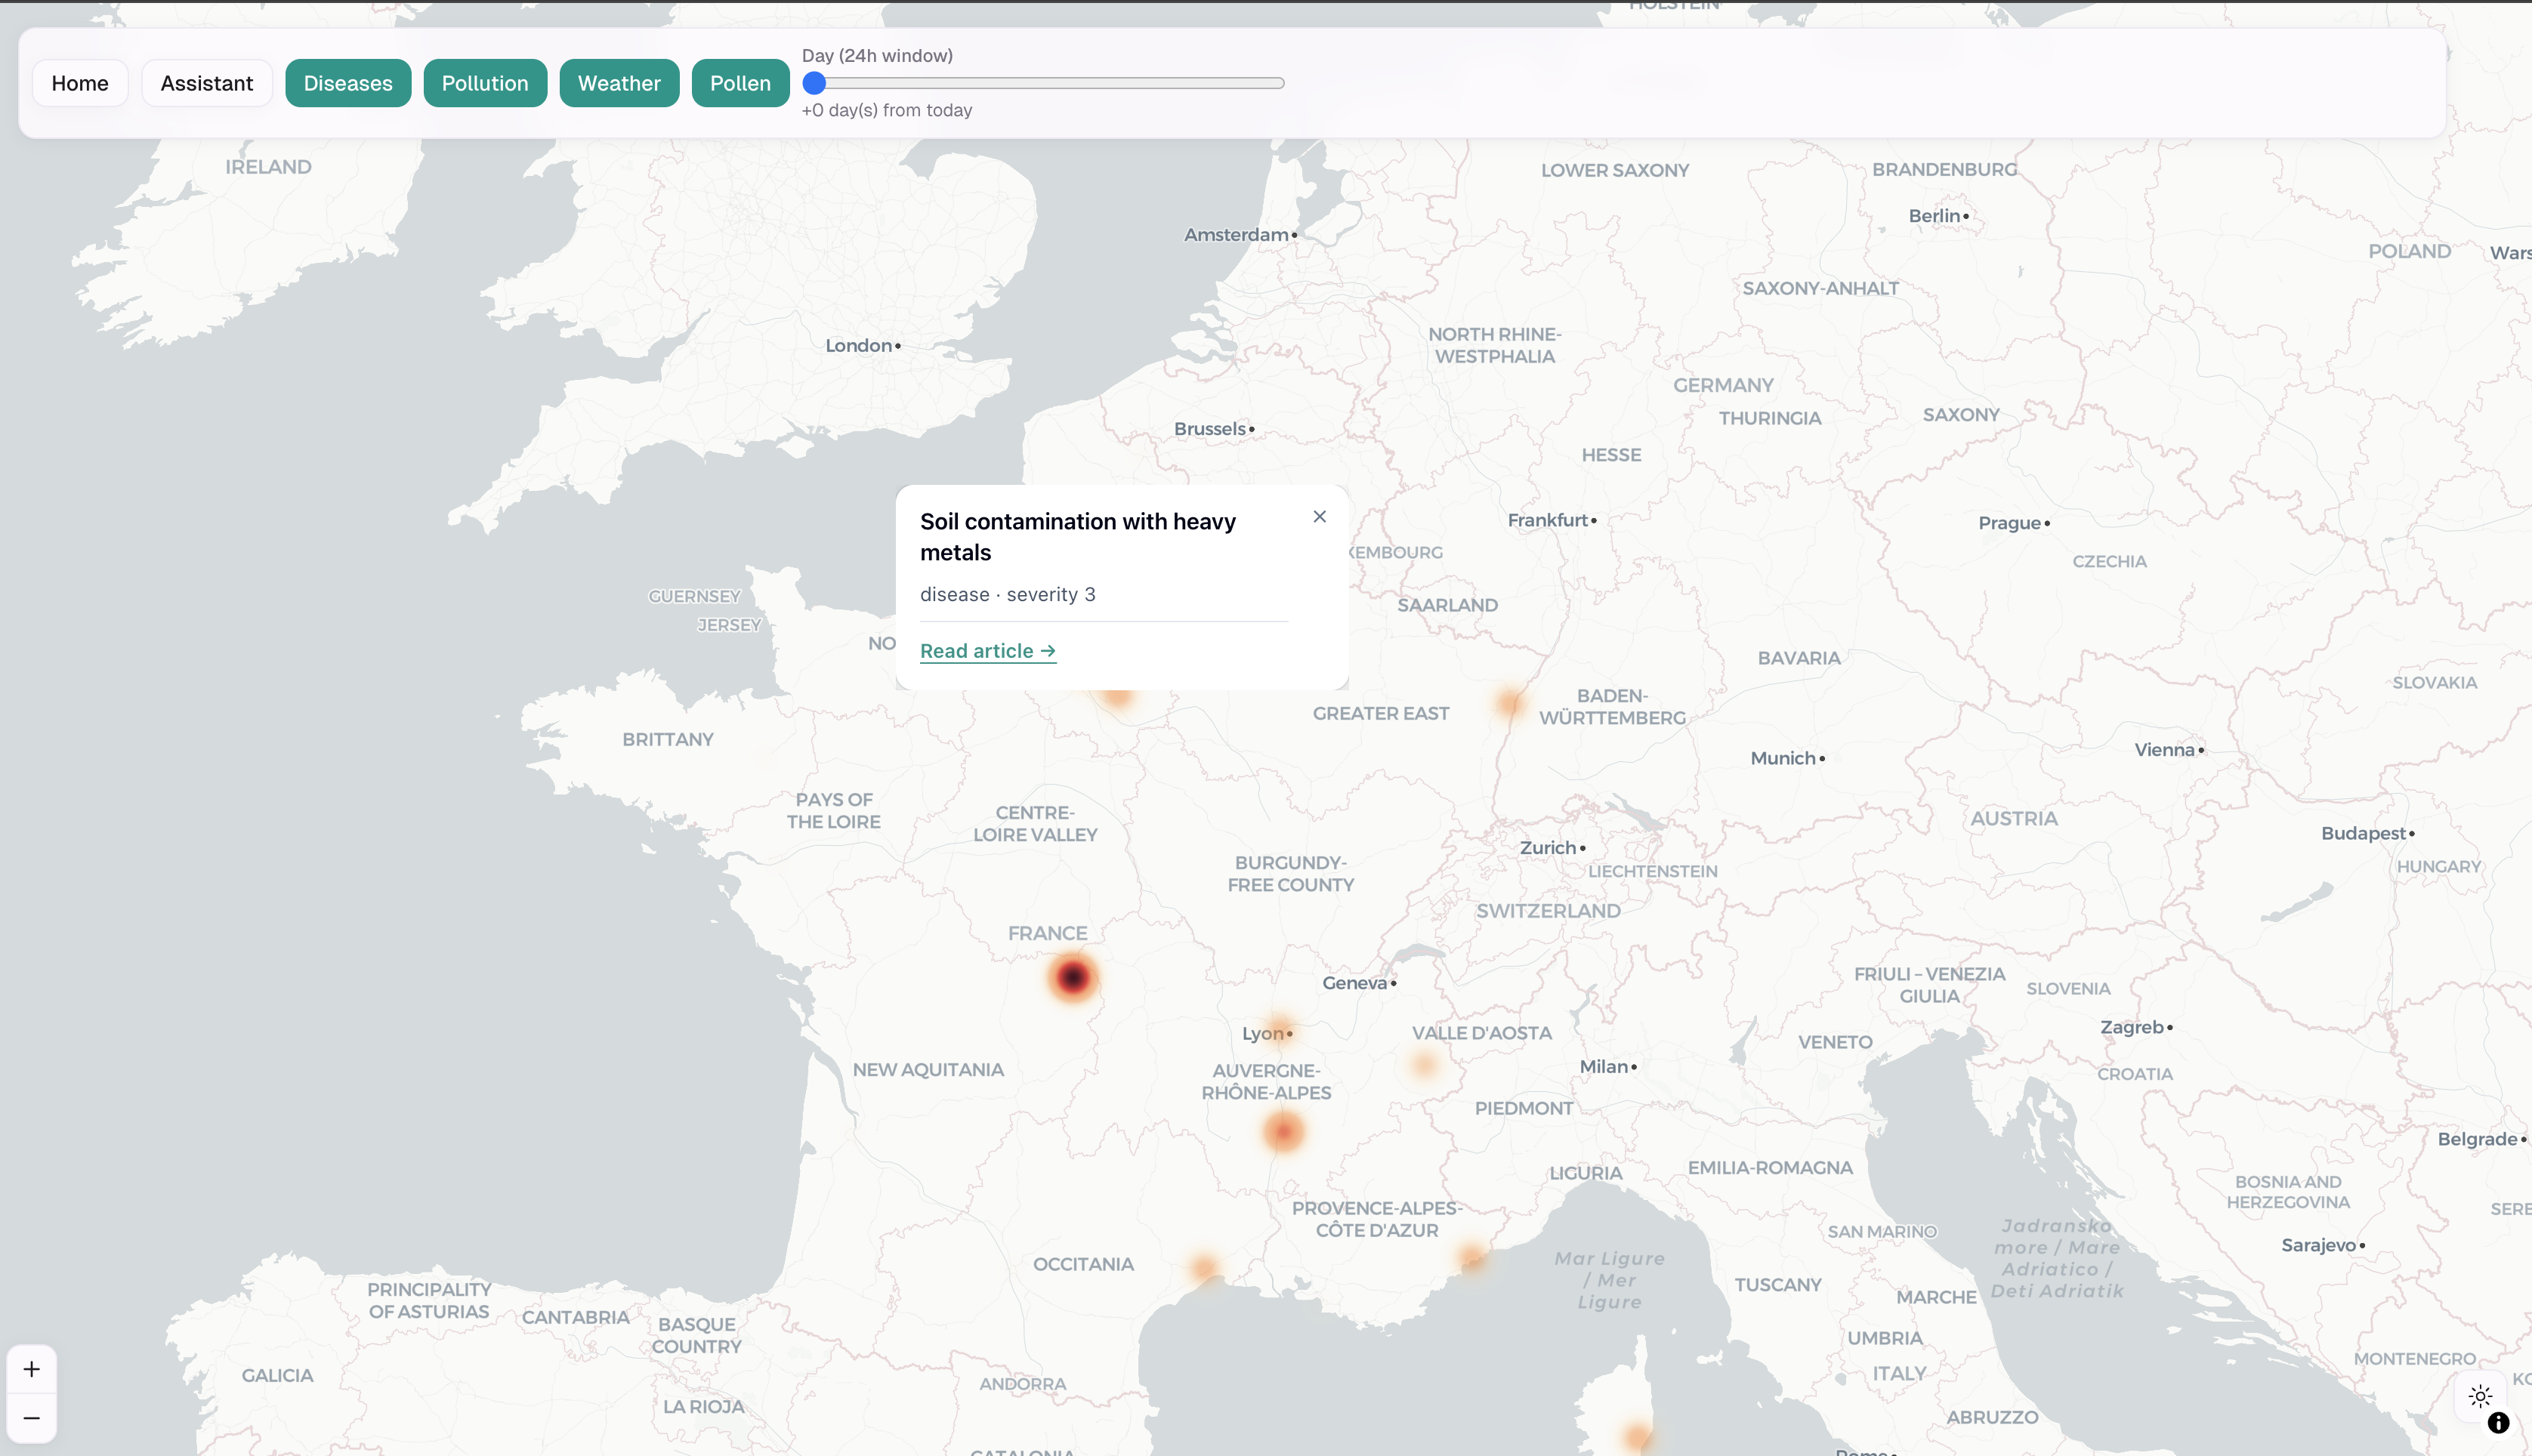Viewport: 2532px width, 1456px height.
Task: Toggle the Weather layer
Action: click(x=619, y=83)
